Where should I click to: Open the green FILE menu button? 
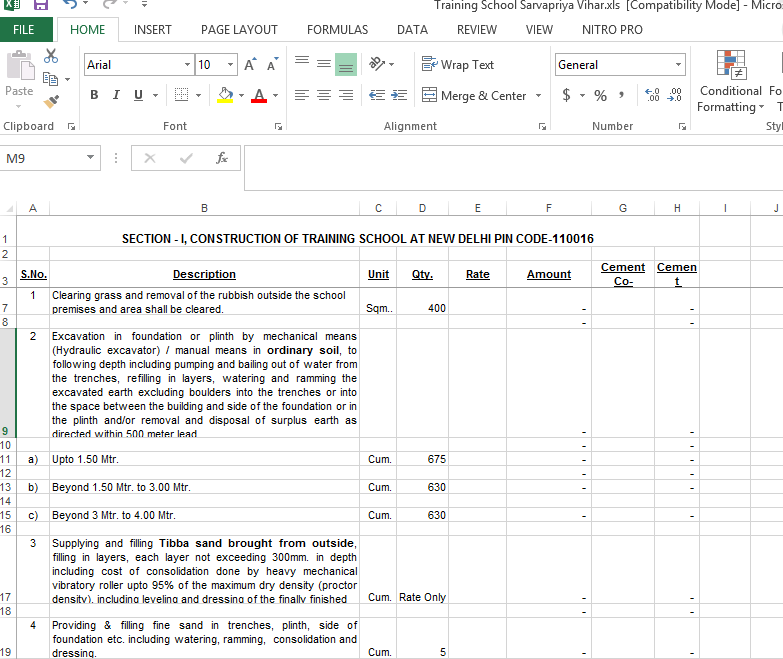pyautogui.click(x=24, y=30)
